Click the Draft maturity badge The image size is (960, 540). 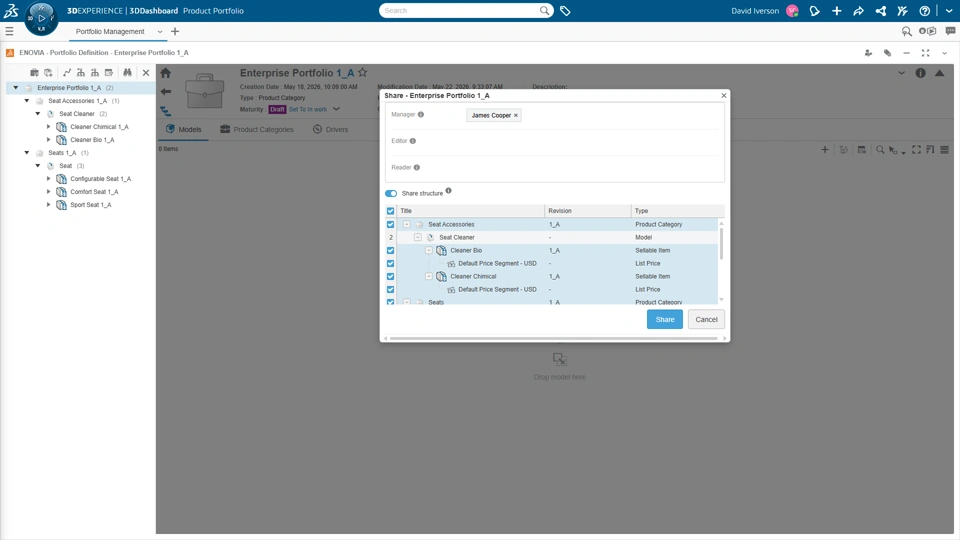(x=277, y=110)
